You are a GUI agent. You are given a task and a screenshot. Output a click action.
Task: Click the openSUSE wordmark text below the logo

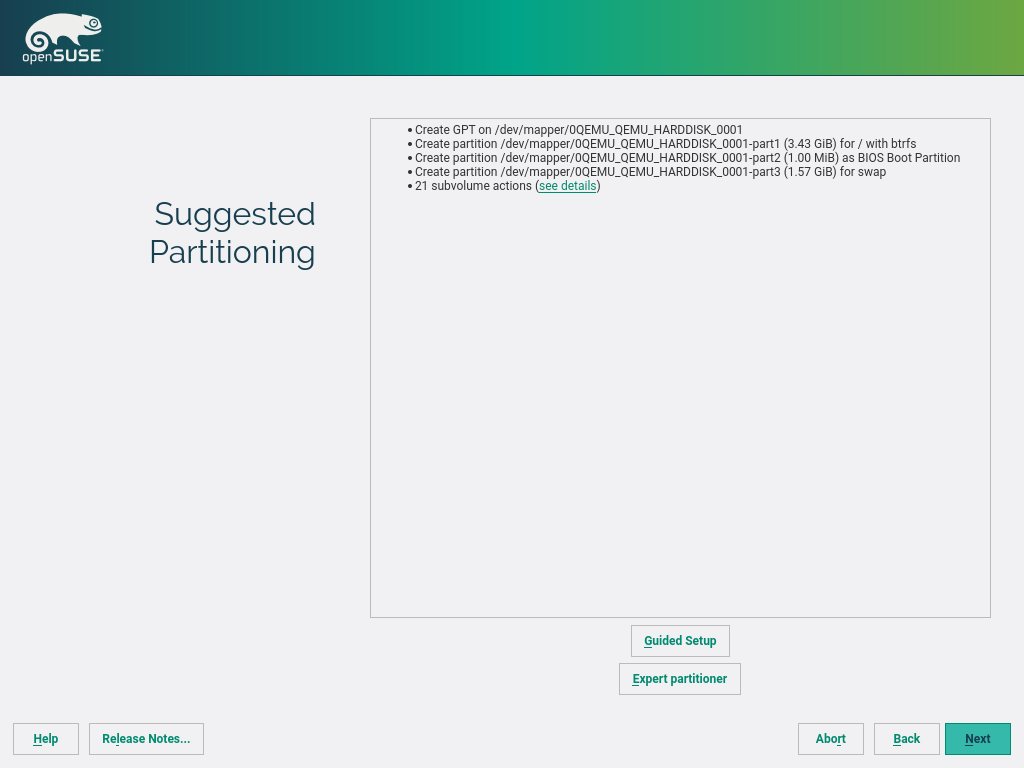(x=62, y=57)
